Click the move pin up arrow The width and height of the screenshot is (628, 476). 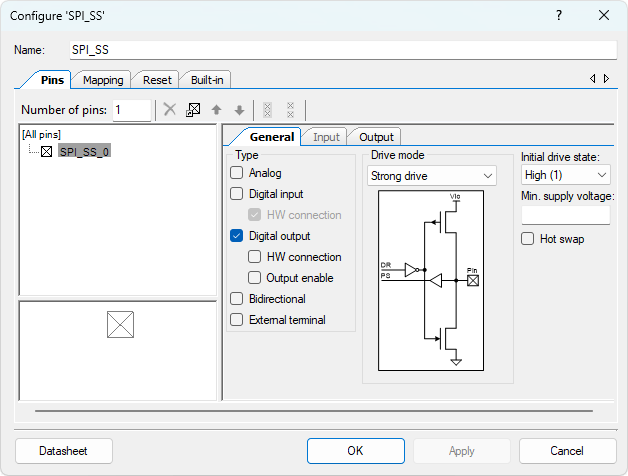(216, 110)
